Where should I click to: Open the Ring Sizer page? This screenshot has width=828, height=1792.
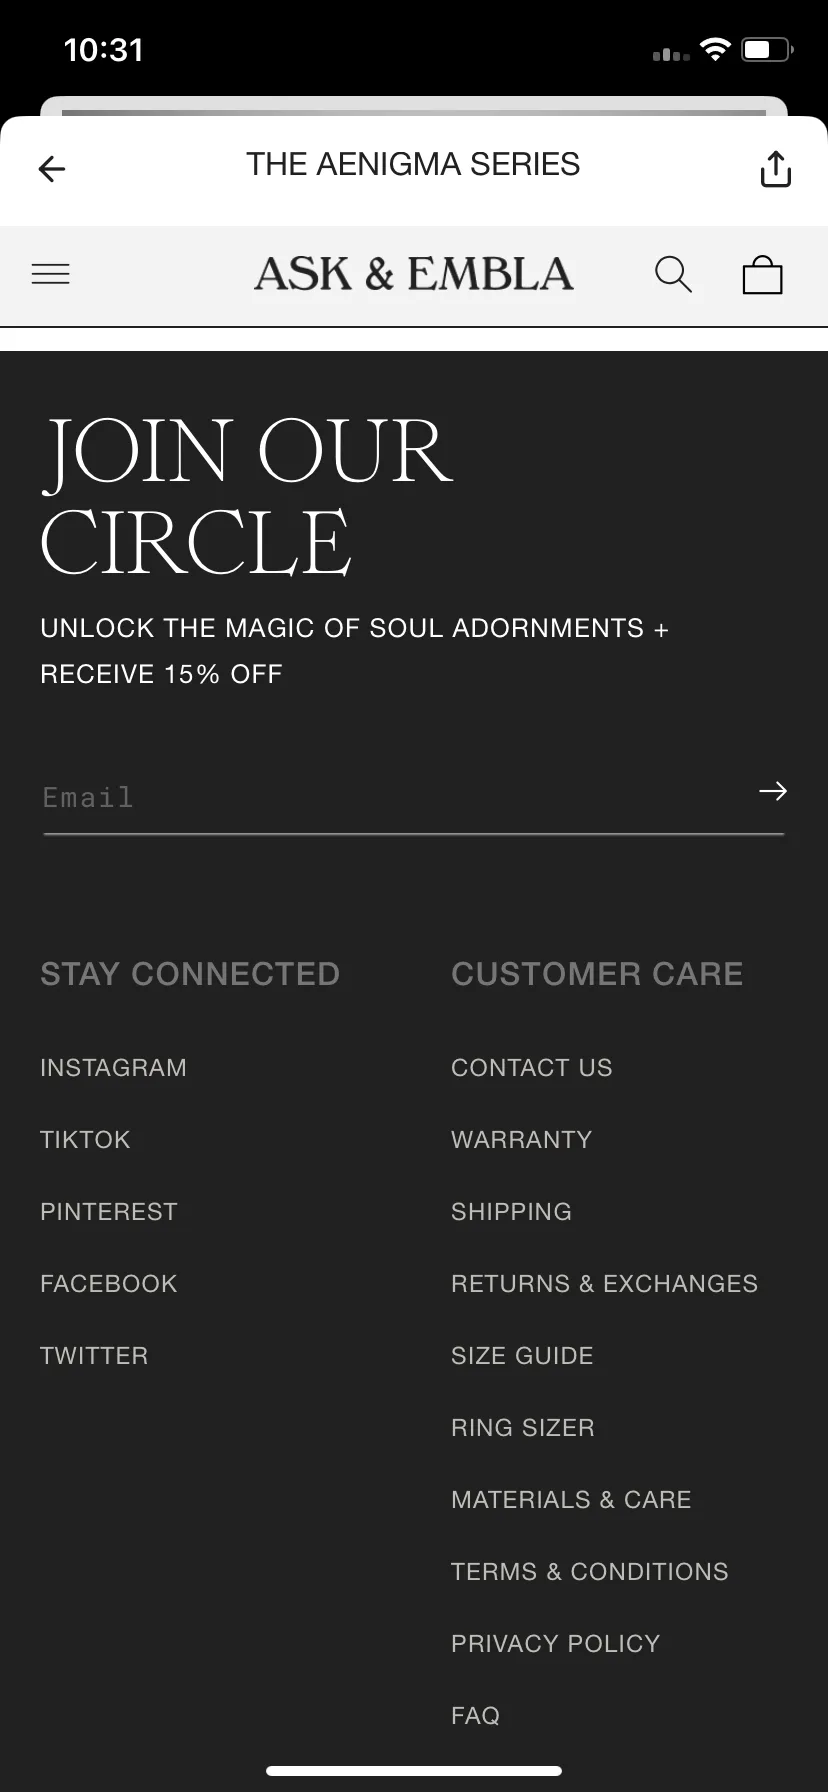pyautogui.click(x=523, y=1428)
